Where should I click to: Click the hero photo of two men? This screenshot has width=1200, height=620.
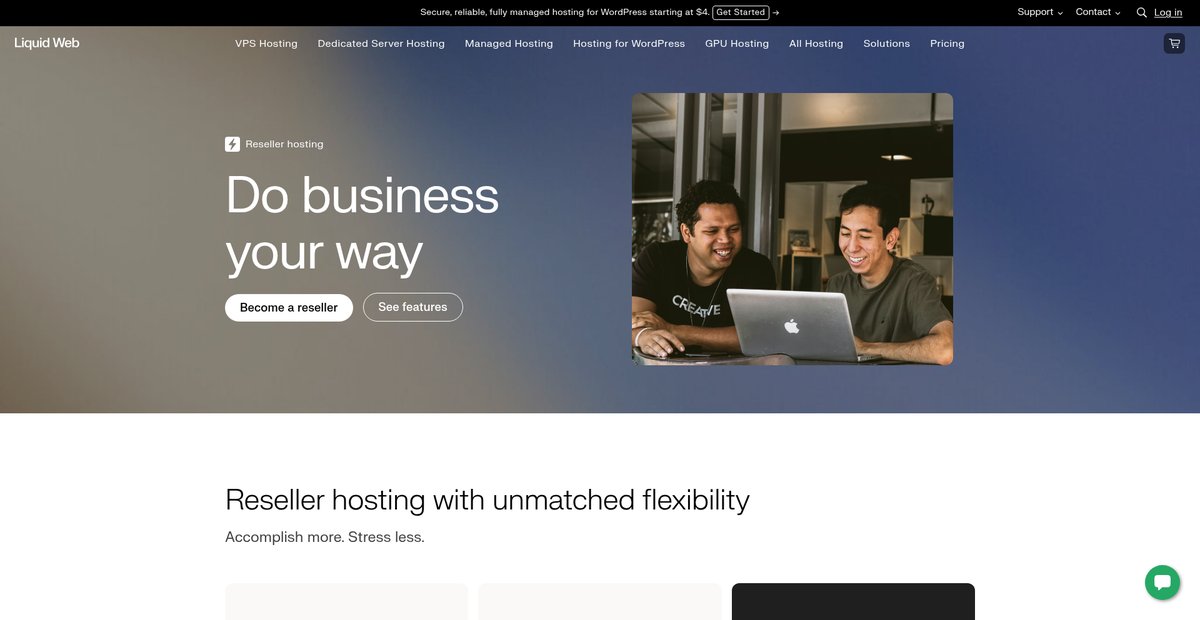[792, 229]
